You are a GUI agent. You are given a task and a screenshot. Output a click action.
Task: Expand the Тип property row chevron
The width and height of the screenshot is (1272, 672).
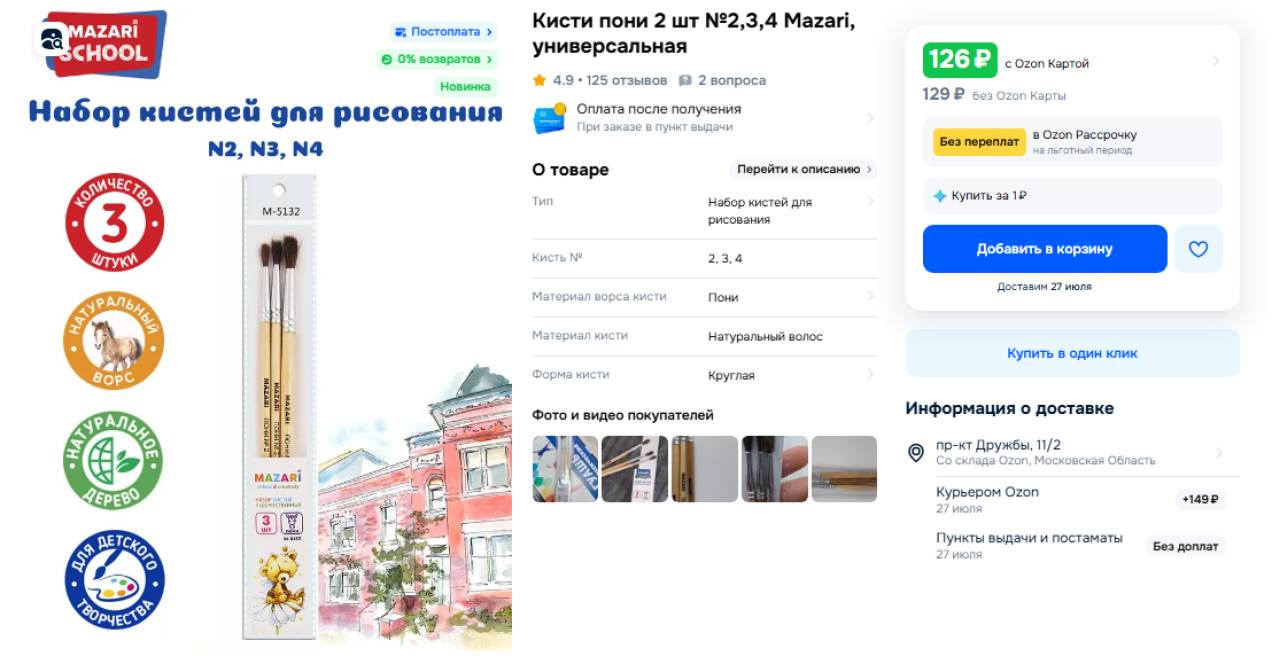870,201
